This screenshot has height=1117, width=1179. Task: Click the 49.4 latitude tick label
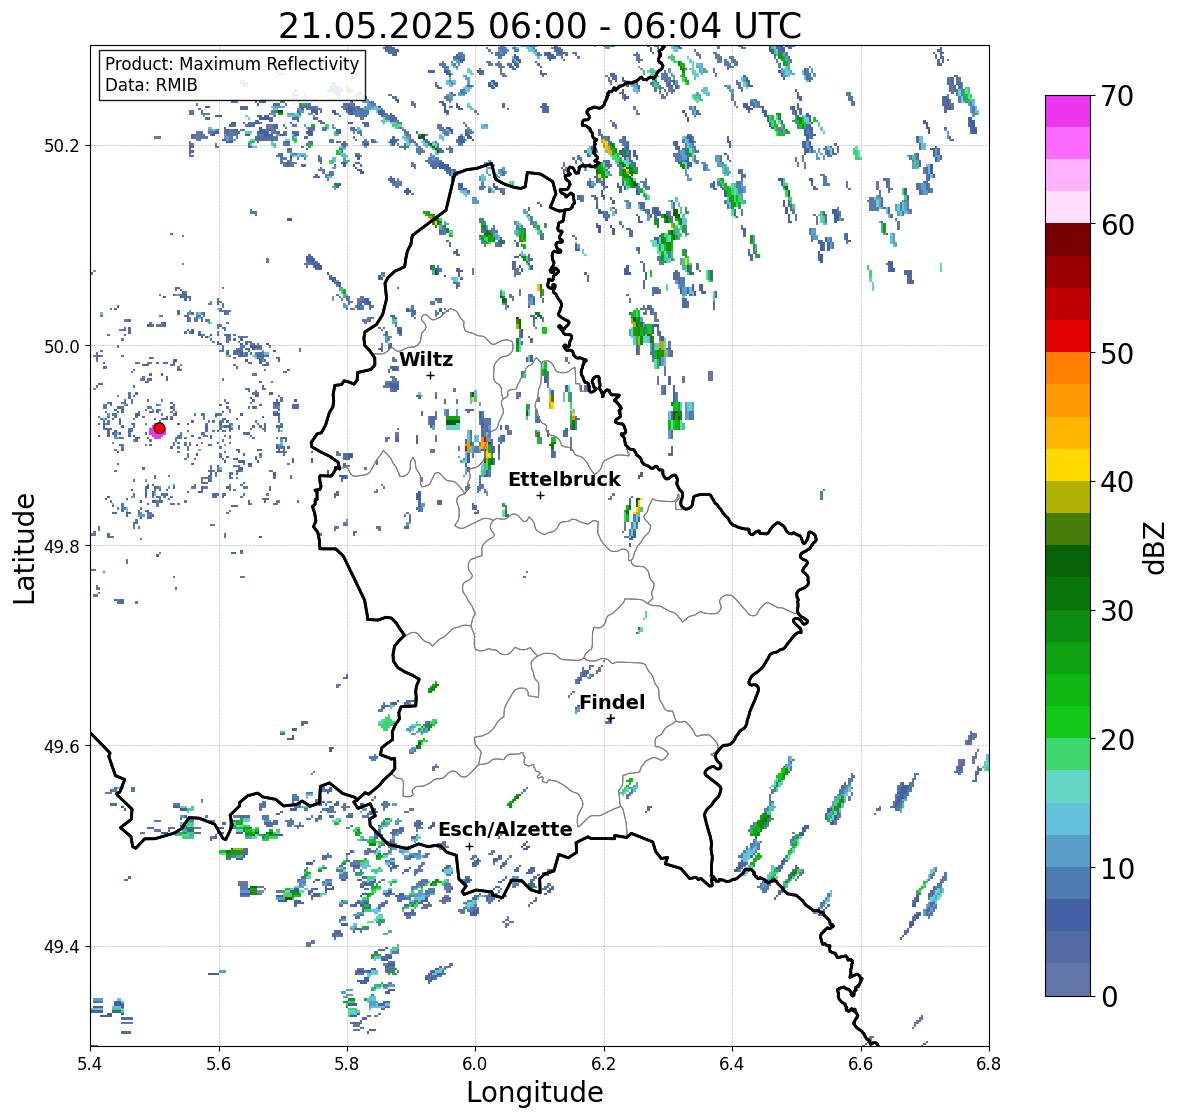click(62, 947)
